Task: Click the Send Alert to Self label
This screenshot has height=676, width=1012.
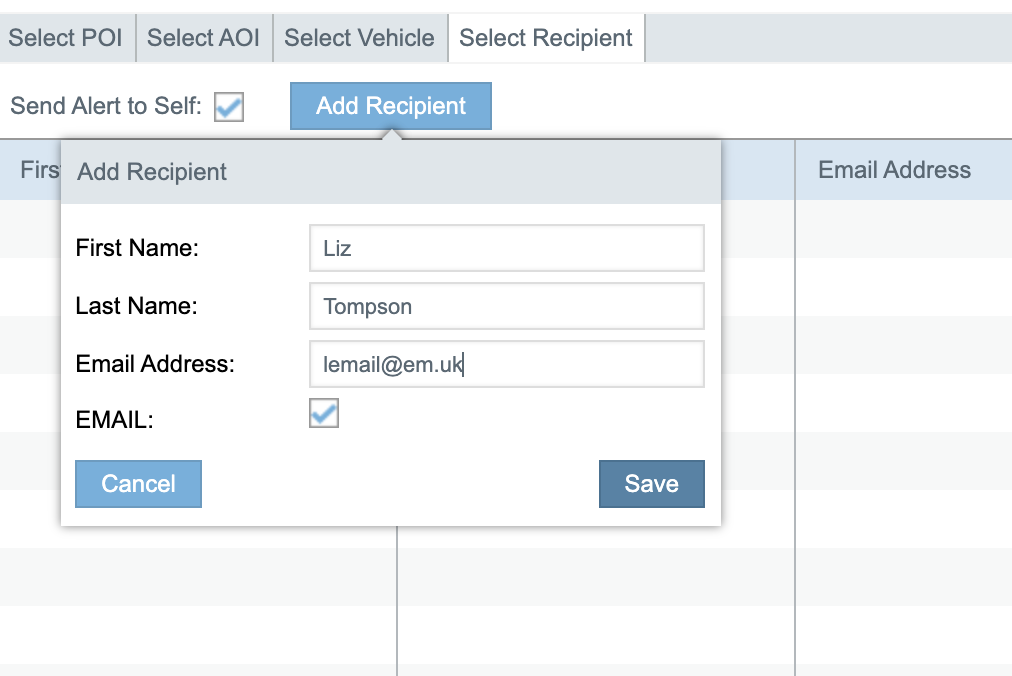Action: (x=106, y=106)
